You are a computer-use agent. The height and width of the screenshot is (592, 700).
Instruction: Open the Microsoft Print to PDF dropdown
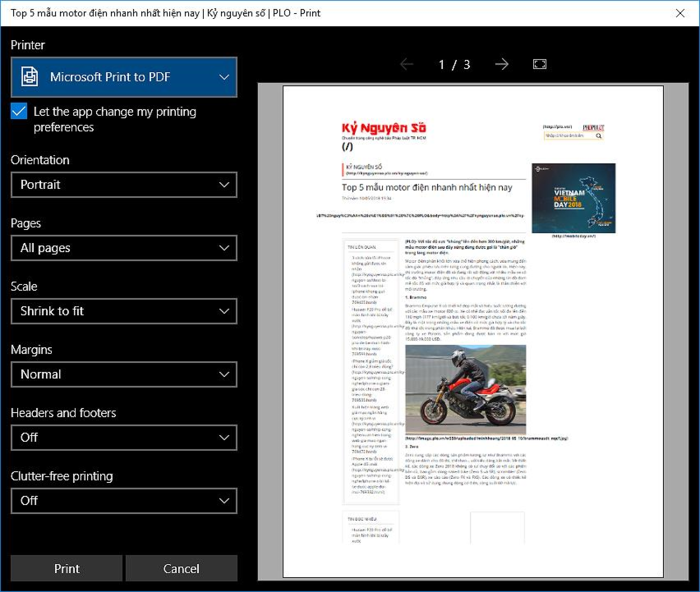click(124, 77)
